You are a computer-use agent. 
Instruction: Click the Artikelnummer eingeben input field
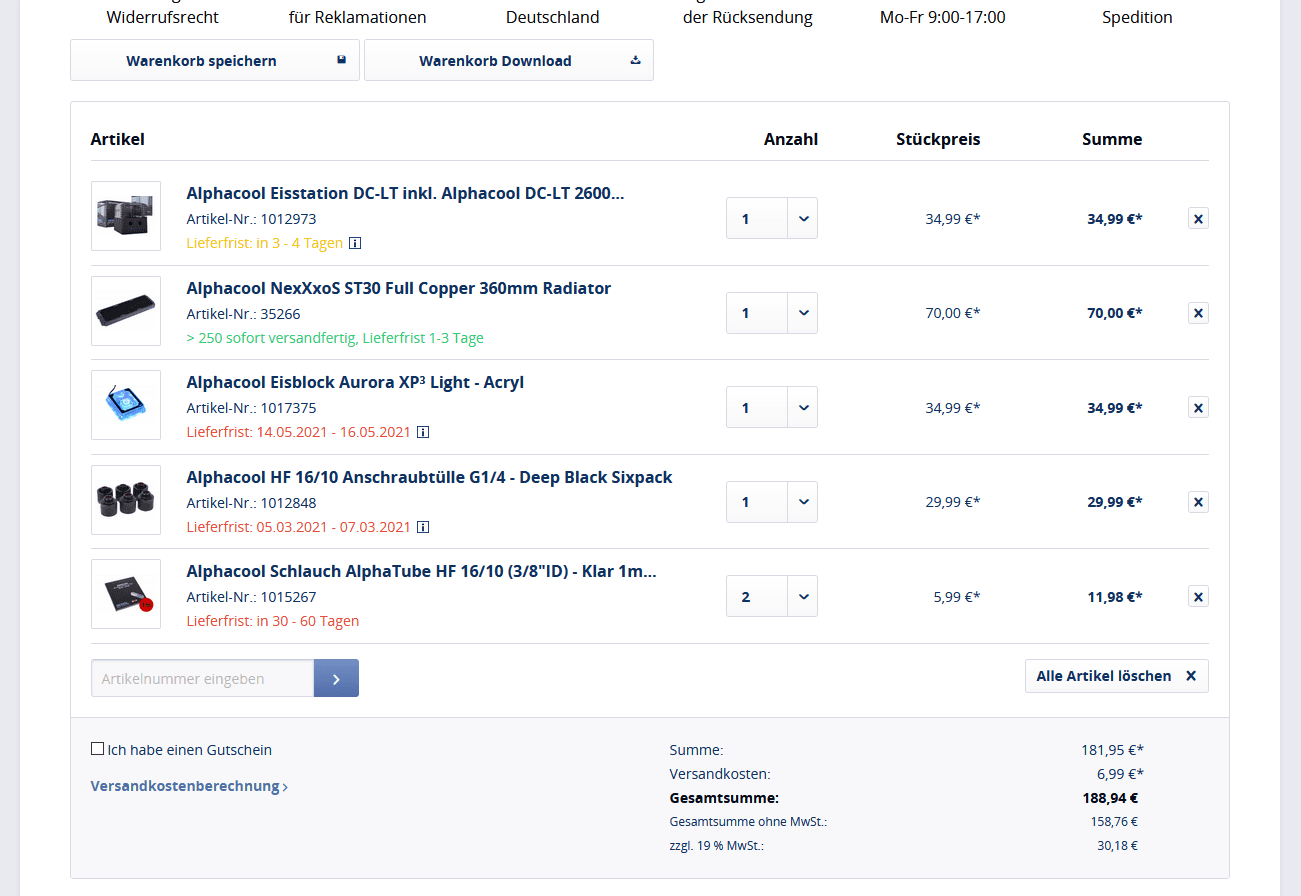tap(202, 678)
